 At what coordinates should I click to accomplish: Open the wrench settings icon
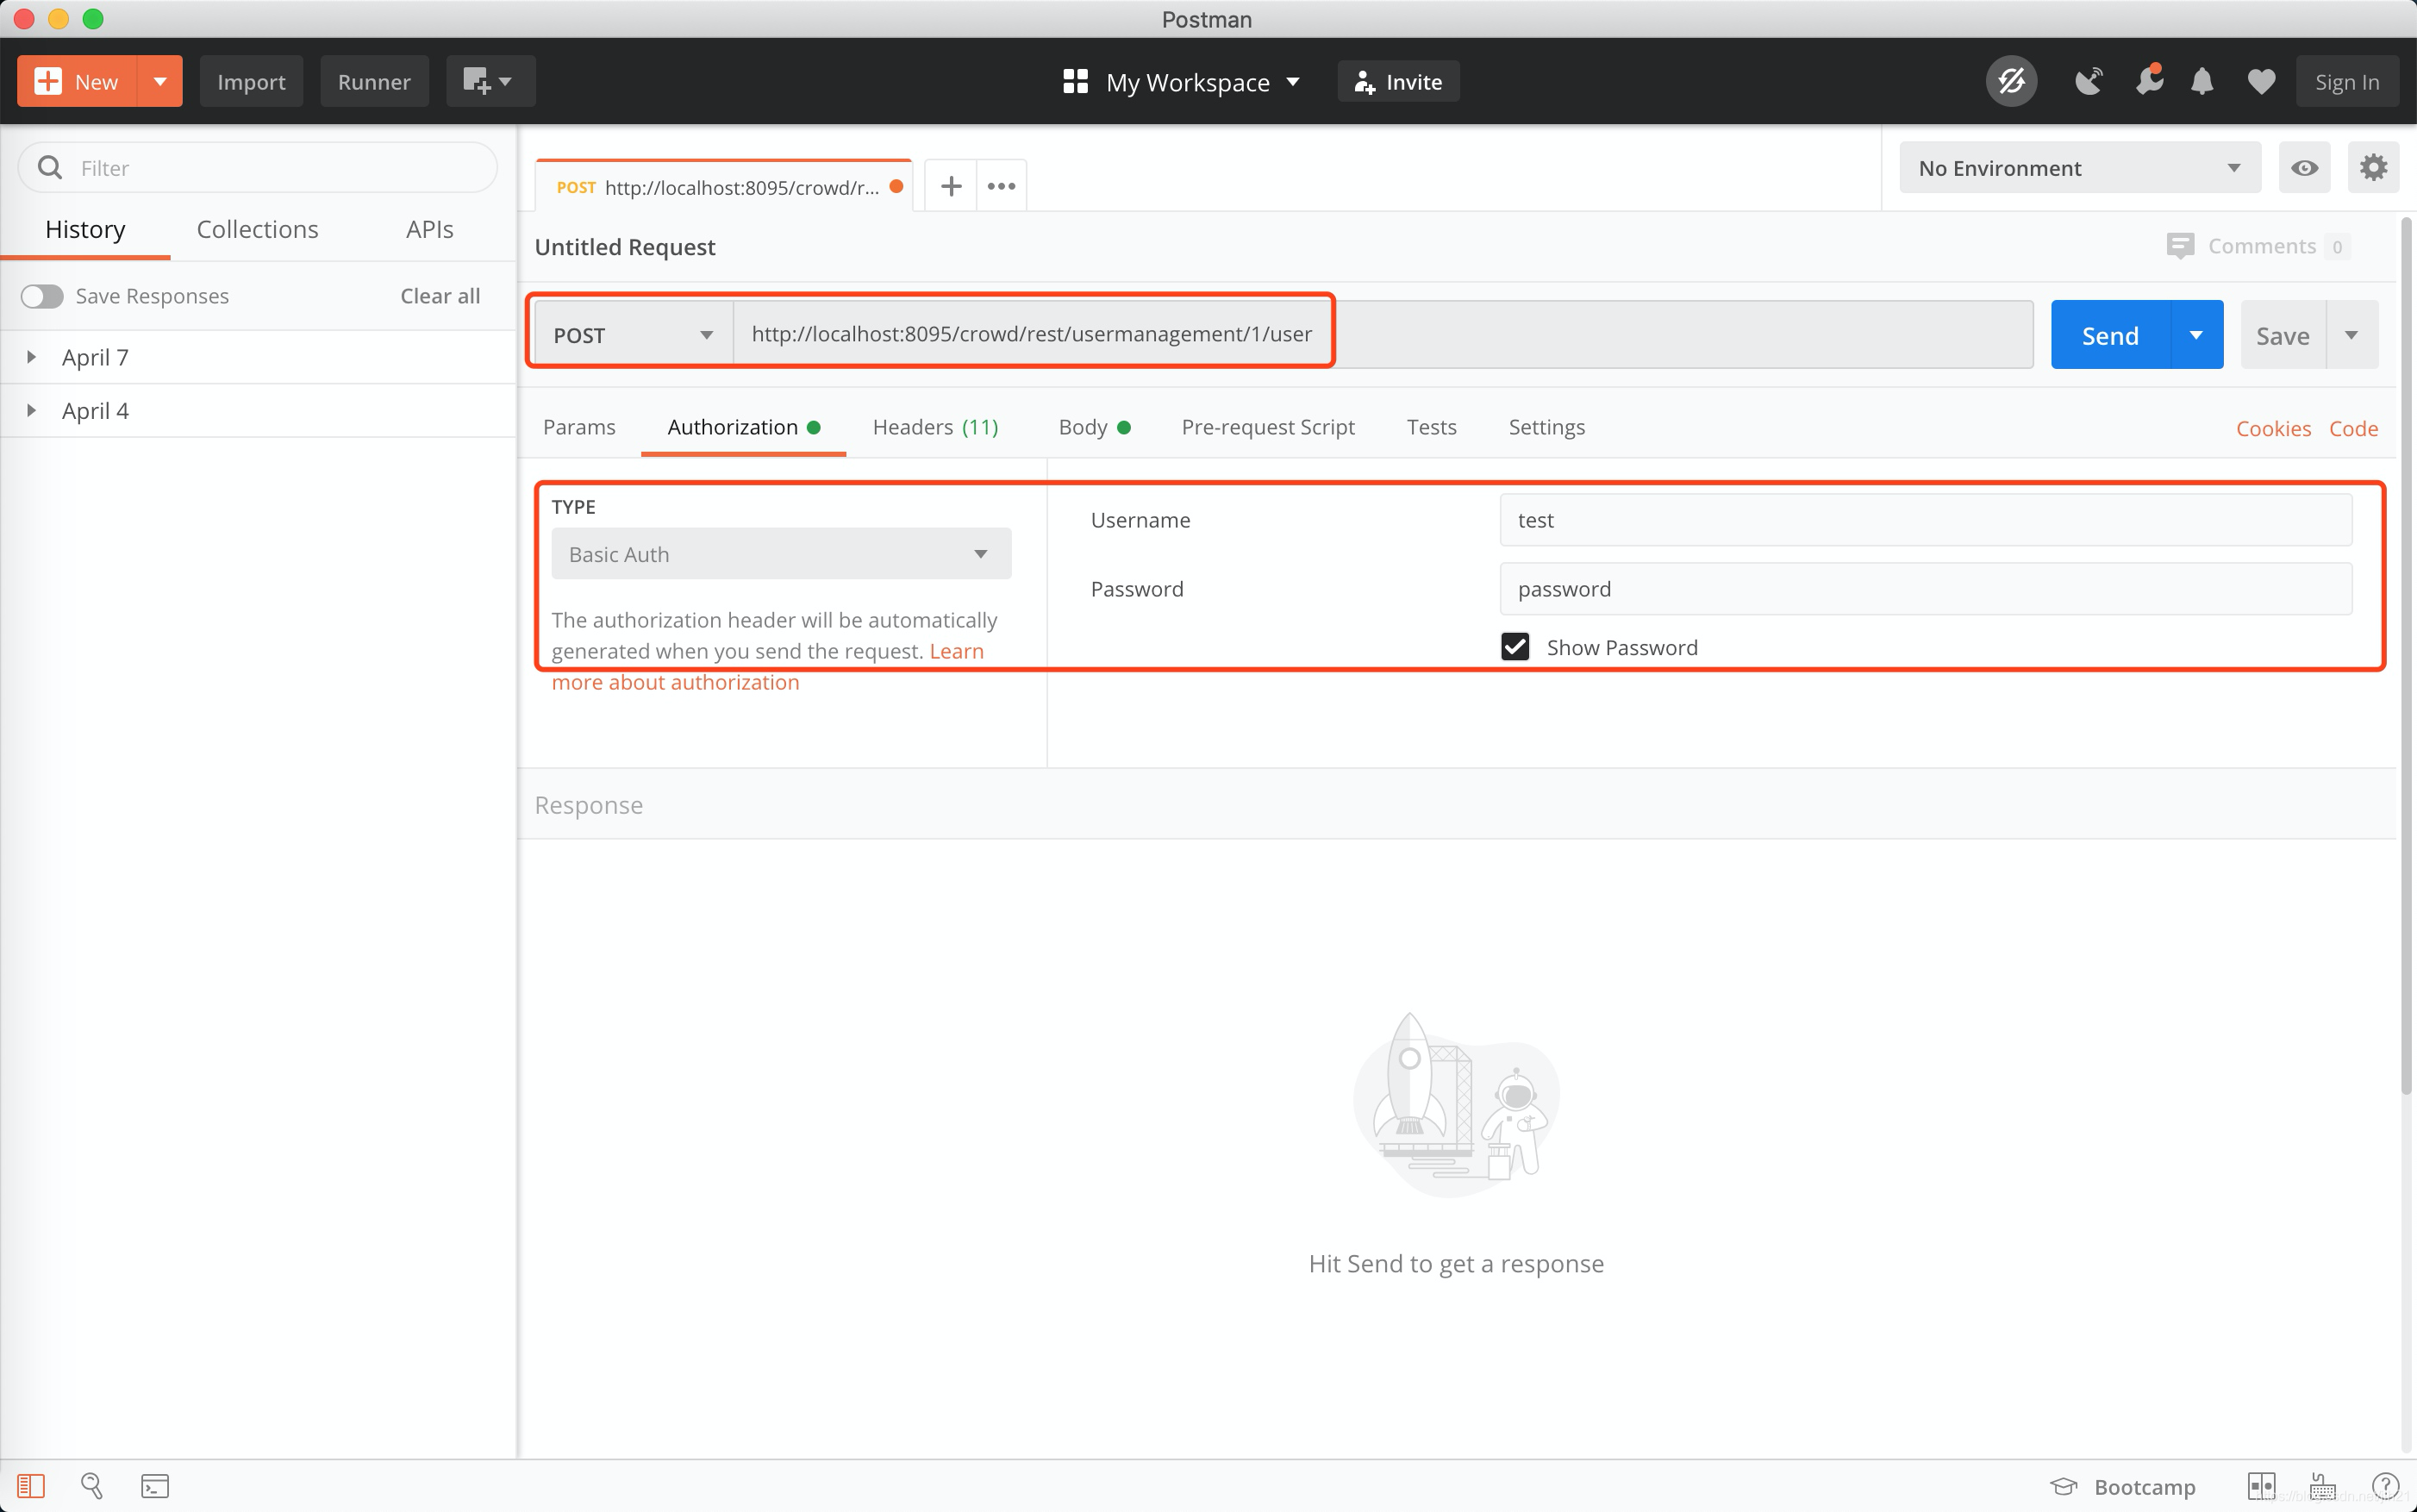tap(2148, 81)
